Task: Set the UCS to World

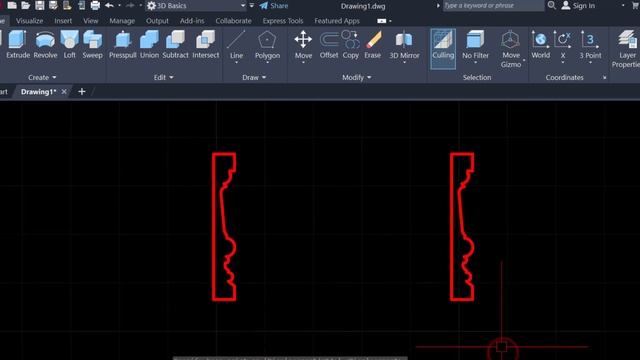Action: click(x=540, y=44)
